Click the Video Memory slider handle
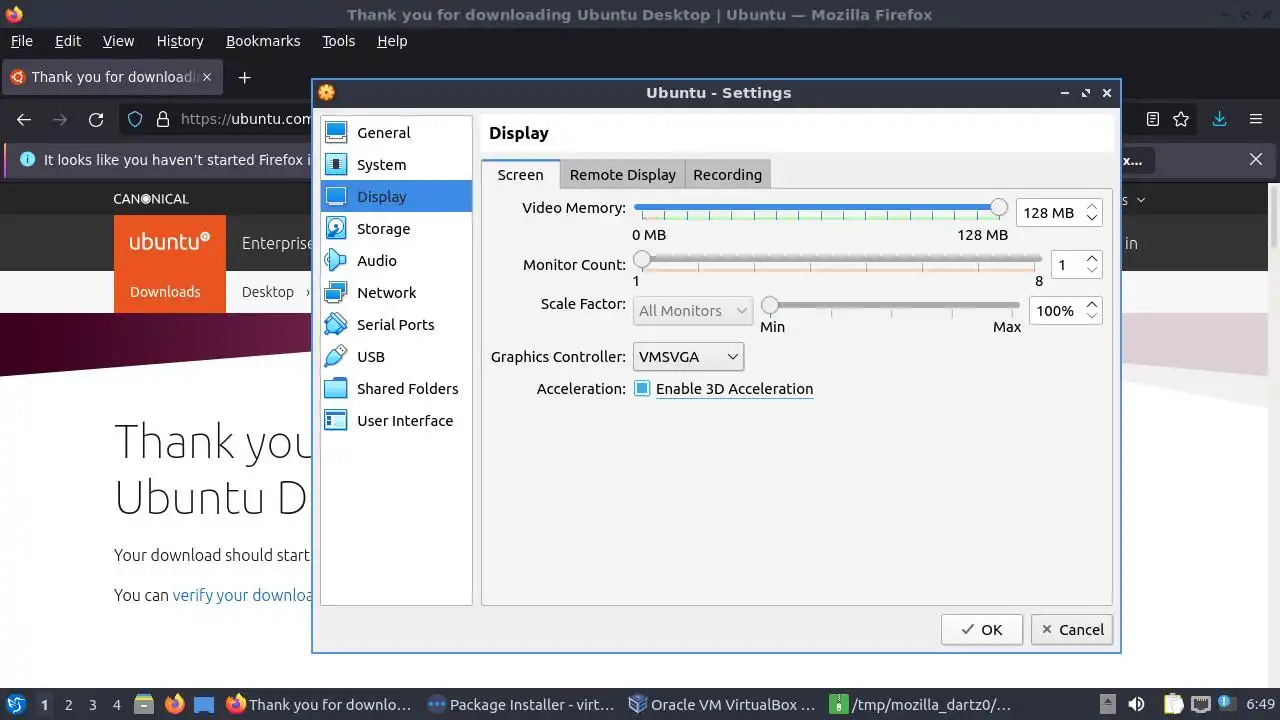1280x720 pixels. (x=998, y=207)
